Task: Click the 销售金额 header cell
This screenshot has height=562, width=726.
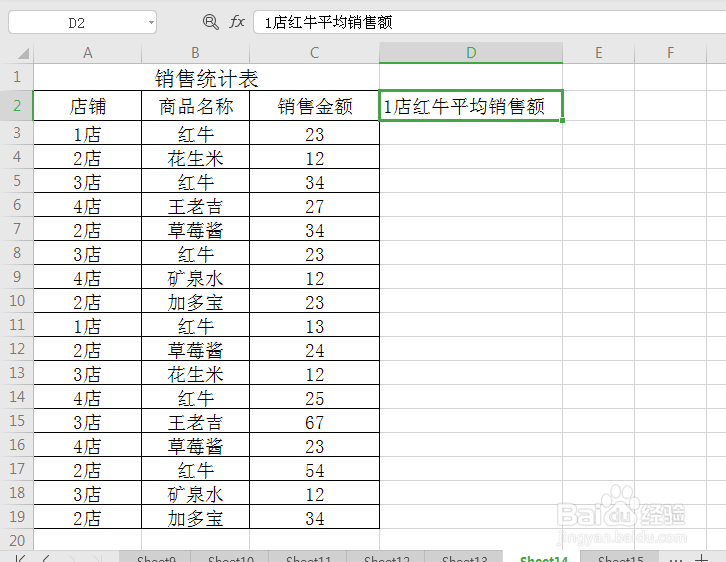Action: click(314, 106)
